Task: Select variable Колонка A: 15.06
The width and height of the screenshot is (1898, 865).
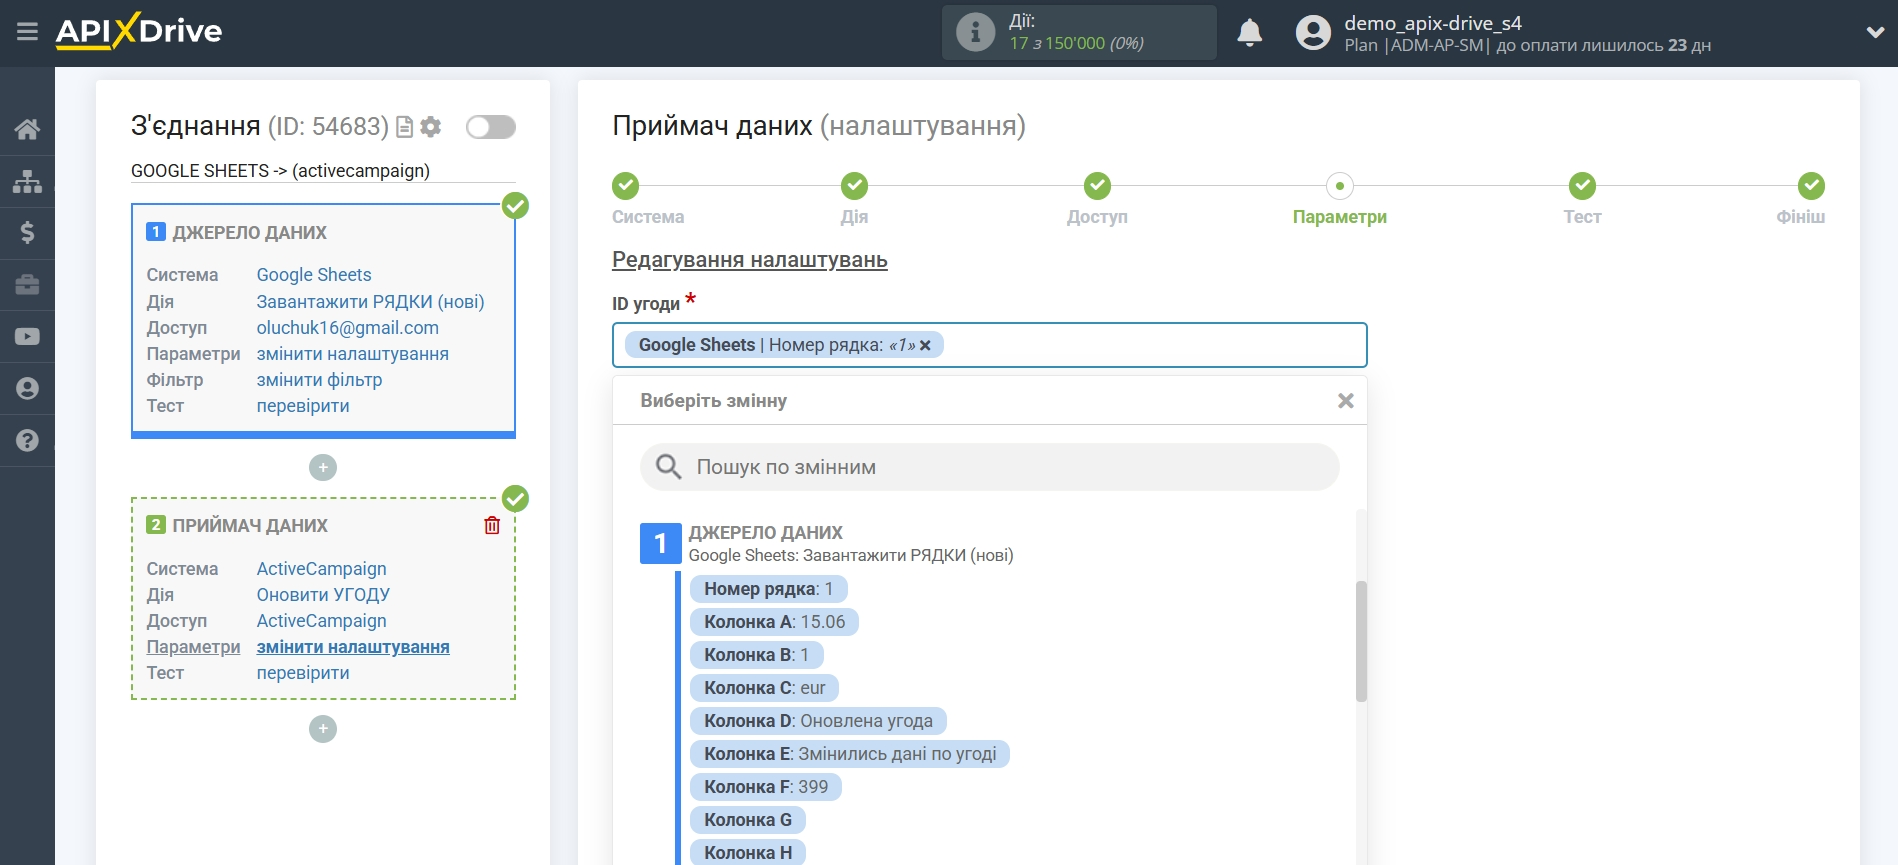Action: [x=774, y=622]
